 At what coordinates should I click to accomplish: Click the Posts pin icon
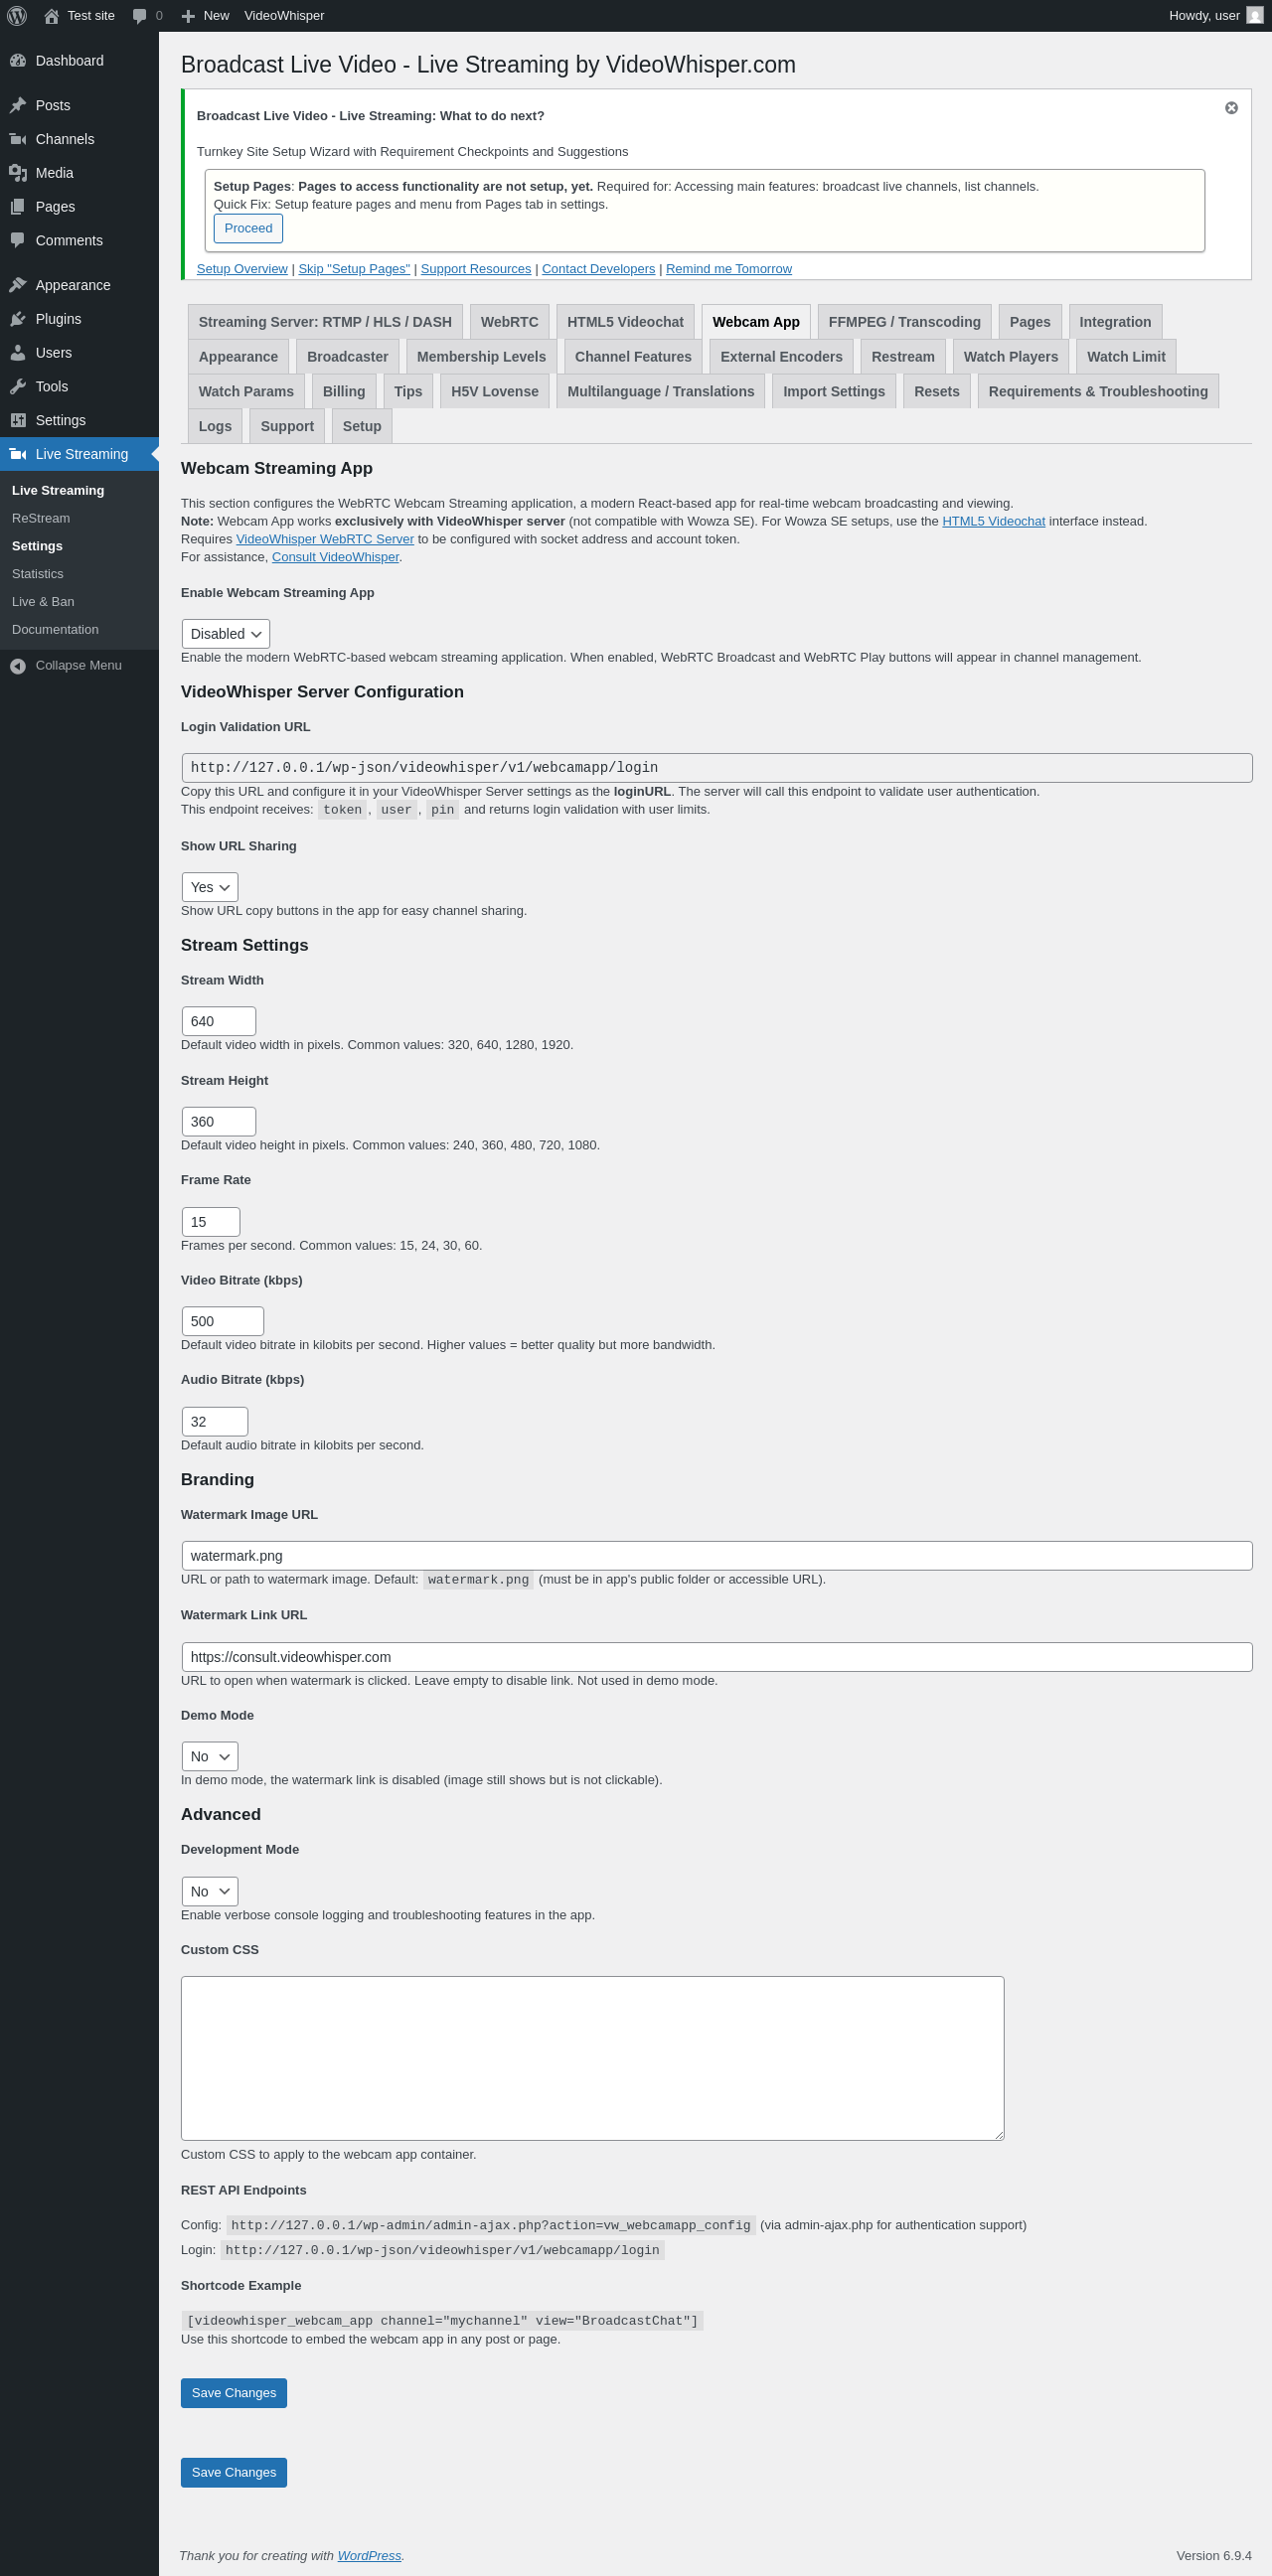tap(18, 105)
